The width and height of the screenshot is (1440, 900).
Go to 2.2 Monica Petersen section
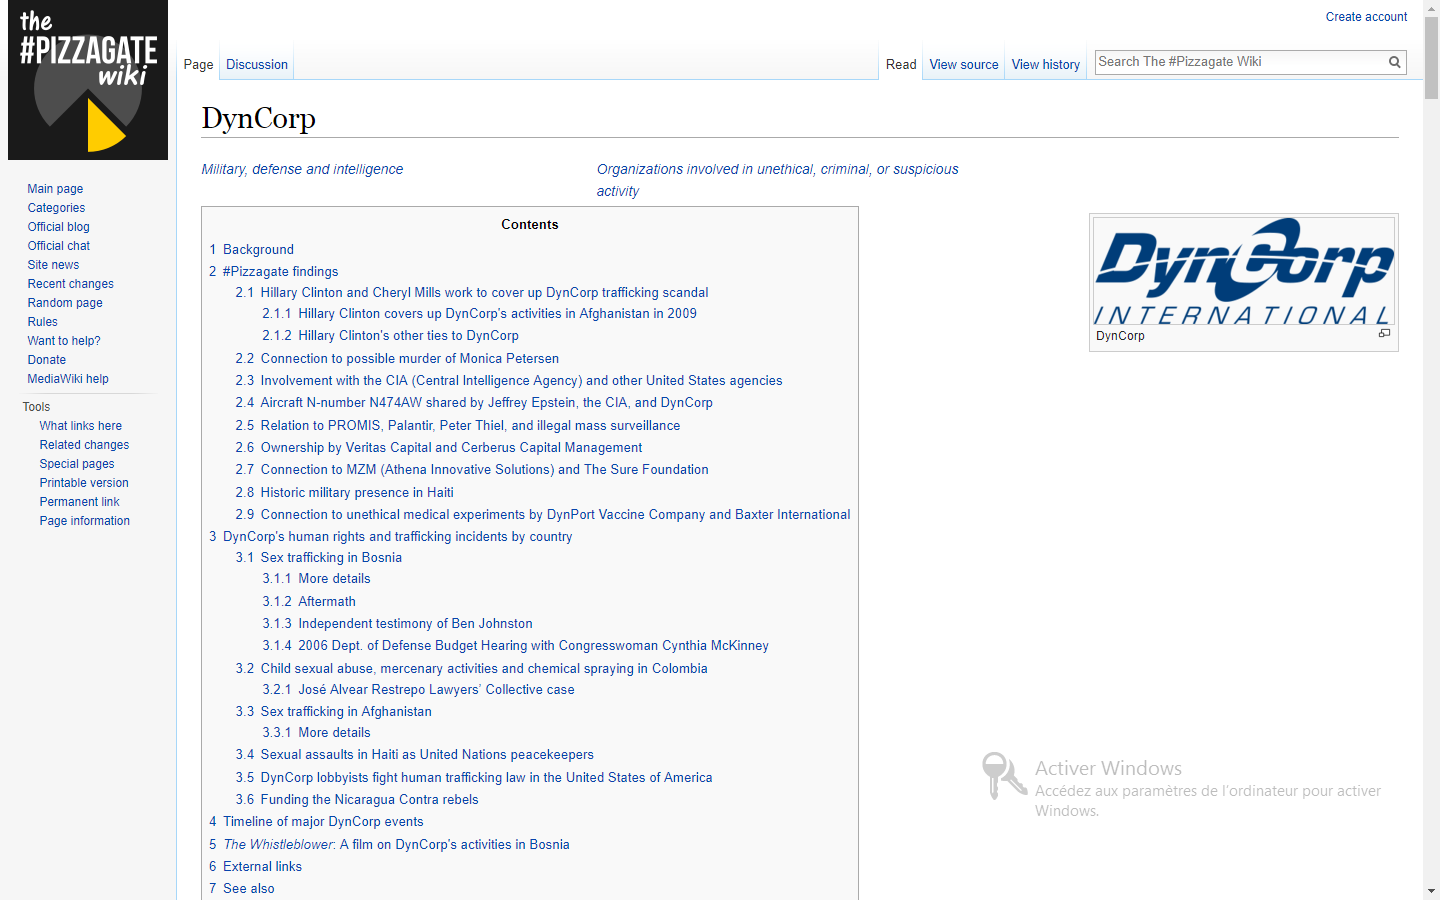397,359
